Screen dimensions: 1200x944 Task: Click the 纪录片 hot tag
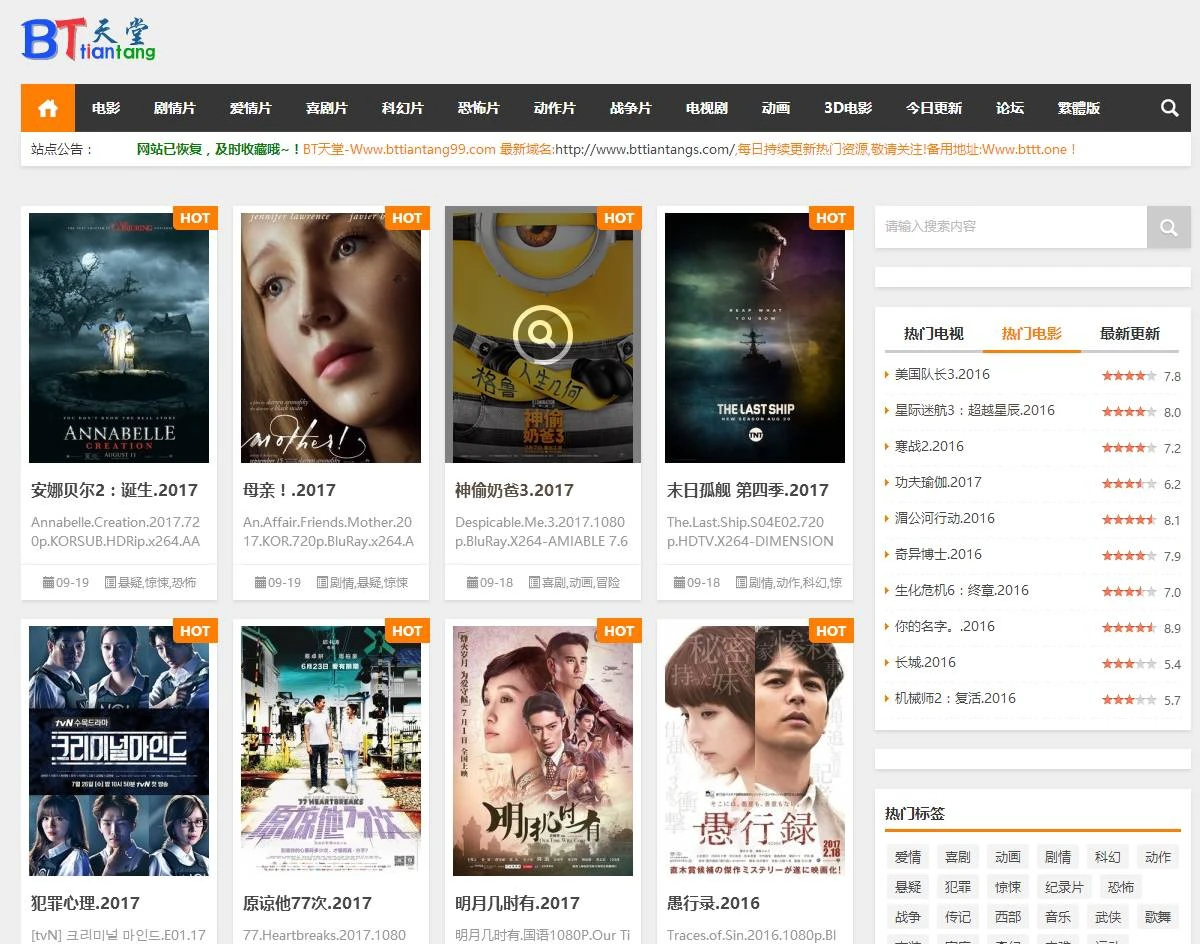[x=1064, y=887]
